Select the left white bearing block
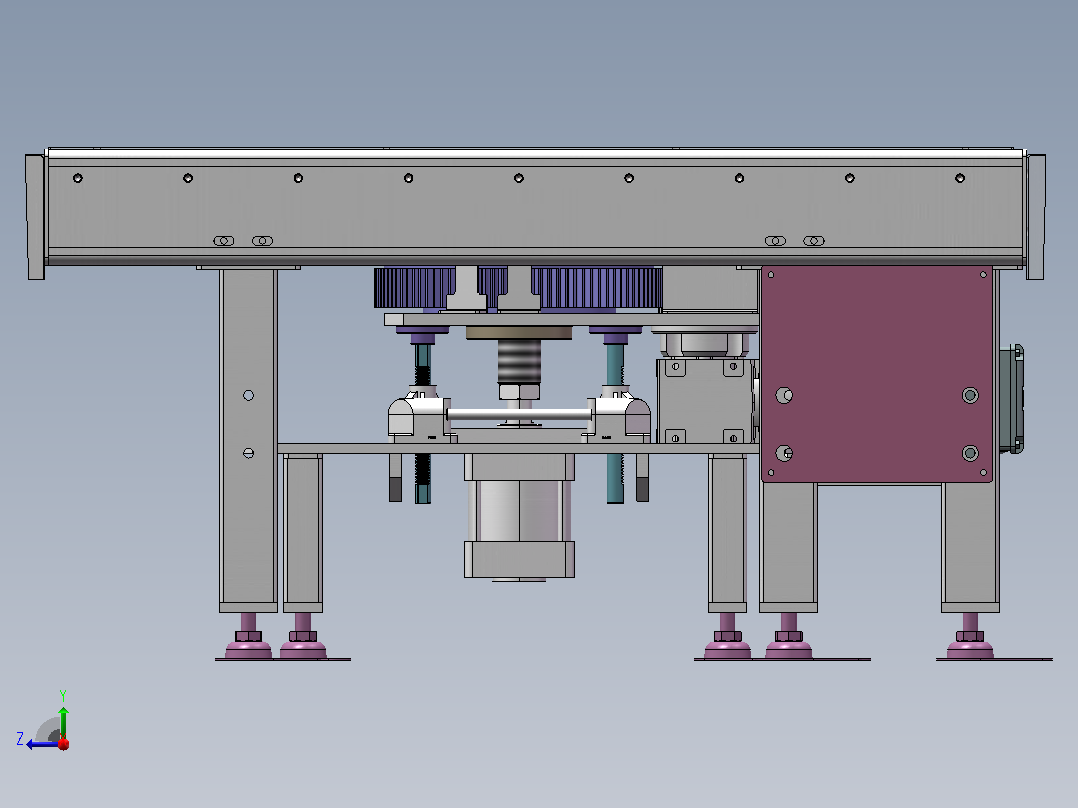 pyautogui.click(x=419, y=416)
